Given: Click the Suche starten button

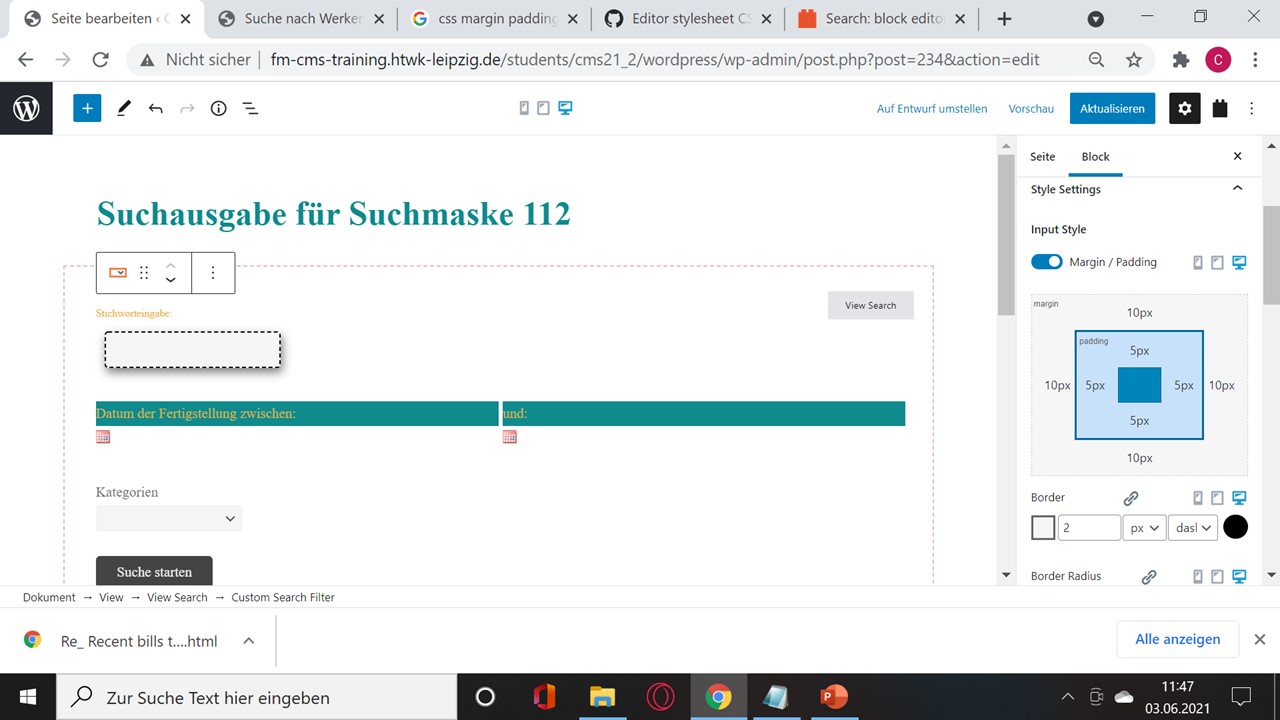Looking at the screenshot, I should tap(154, 570).
